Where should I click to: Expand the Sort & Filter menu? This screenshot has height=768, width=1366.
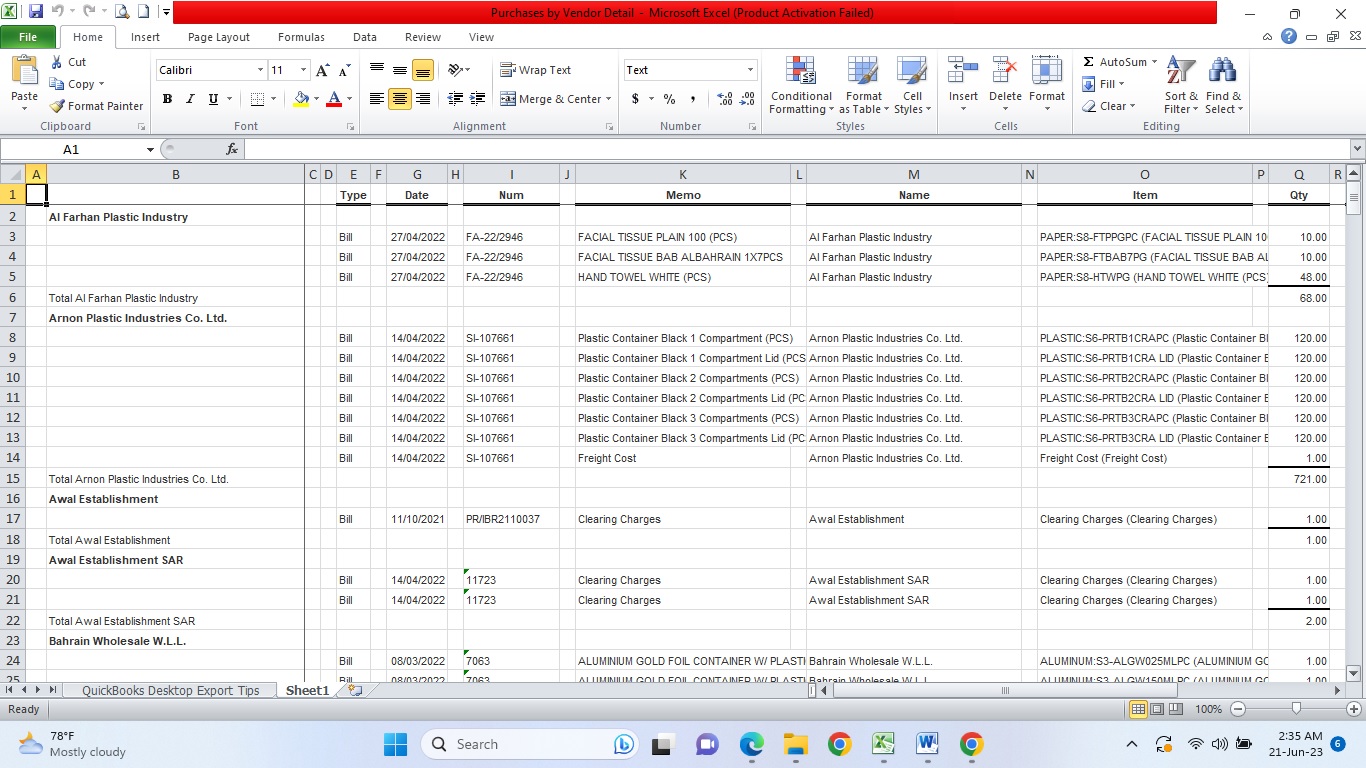(1181, 86)
